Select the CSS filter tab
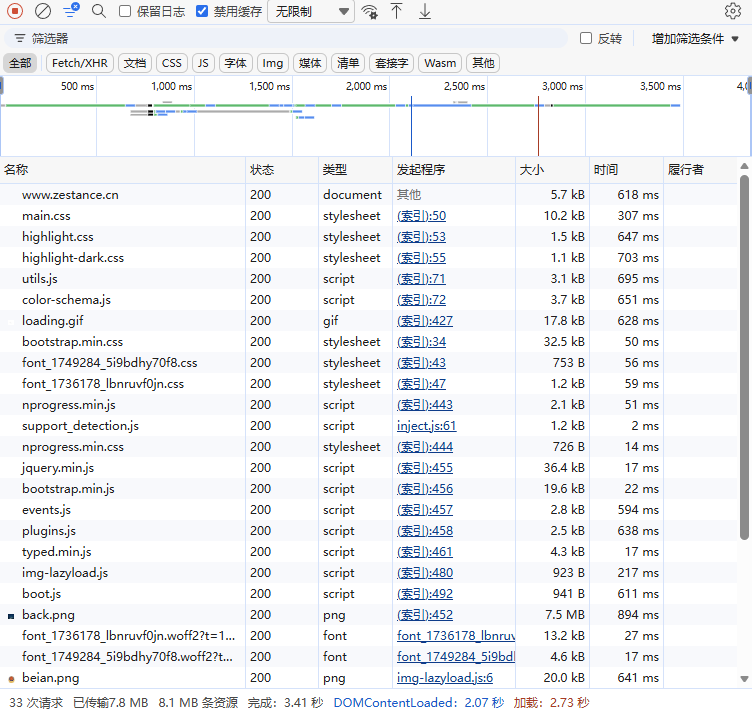Screen dimensions: 752x714 tap(172, 63)
